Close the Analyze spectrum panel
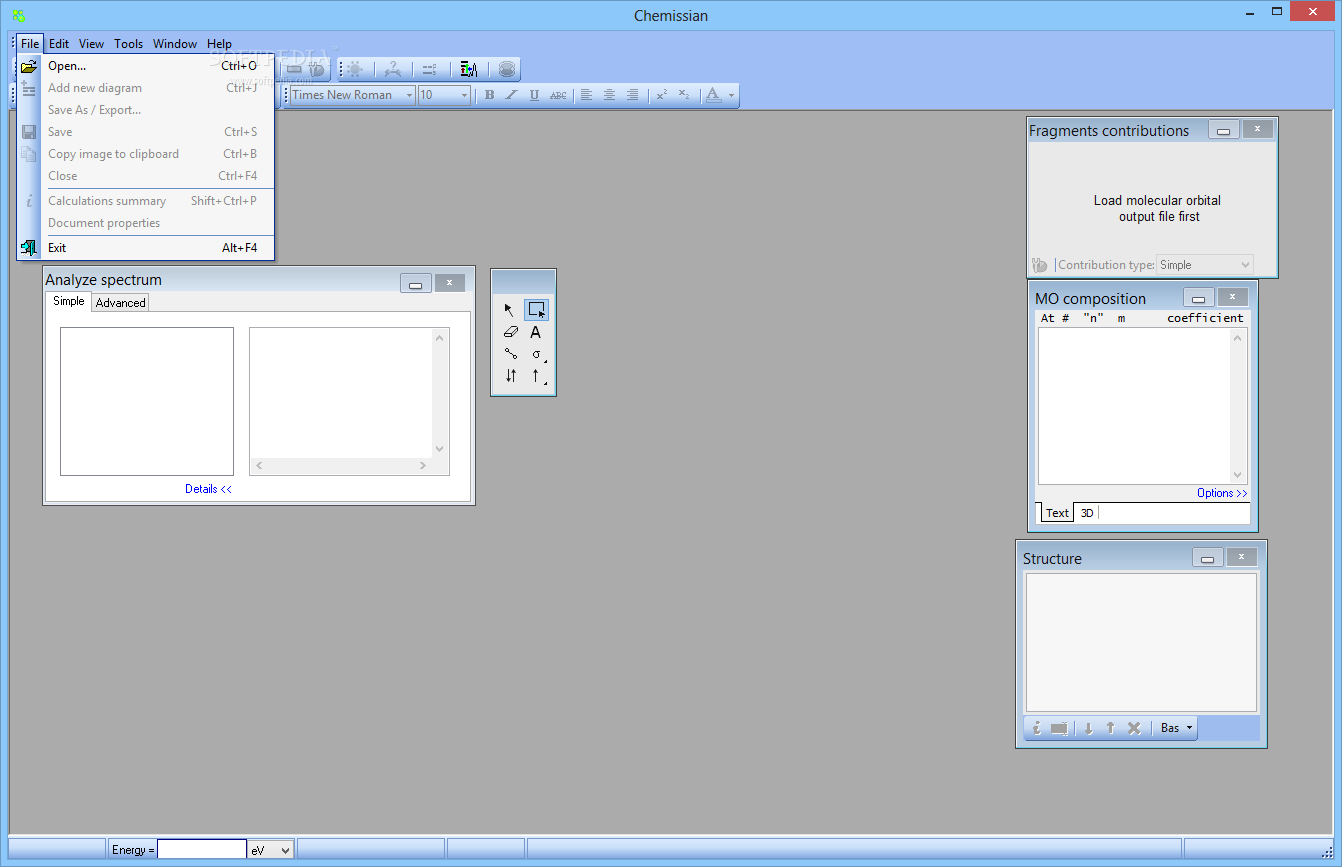The width and height of the screenshot is (1342, 867). click(x=450, y=283)
